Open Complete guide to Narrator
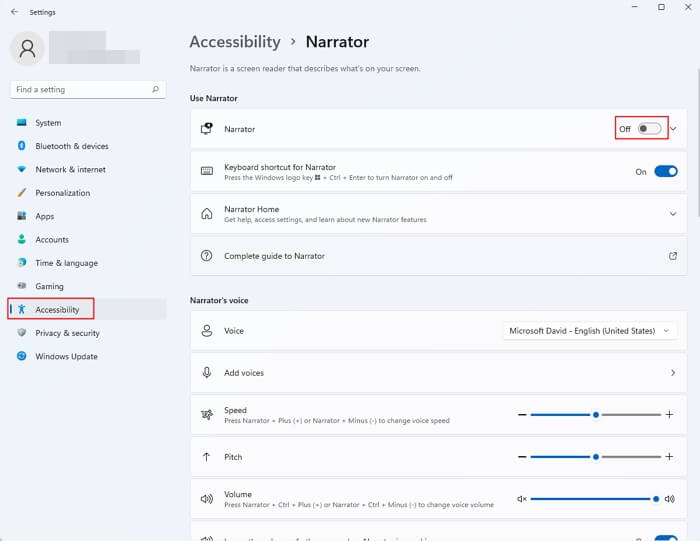Image resolution: width=700 pixels, height=541 pixels. [438, 256]
